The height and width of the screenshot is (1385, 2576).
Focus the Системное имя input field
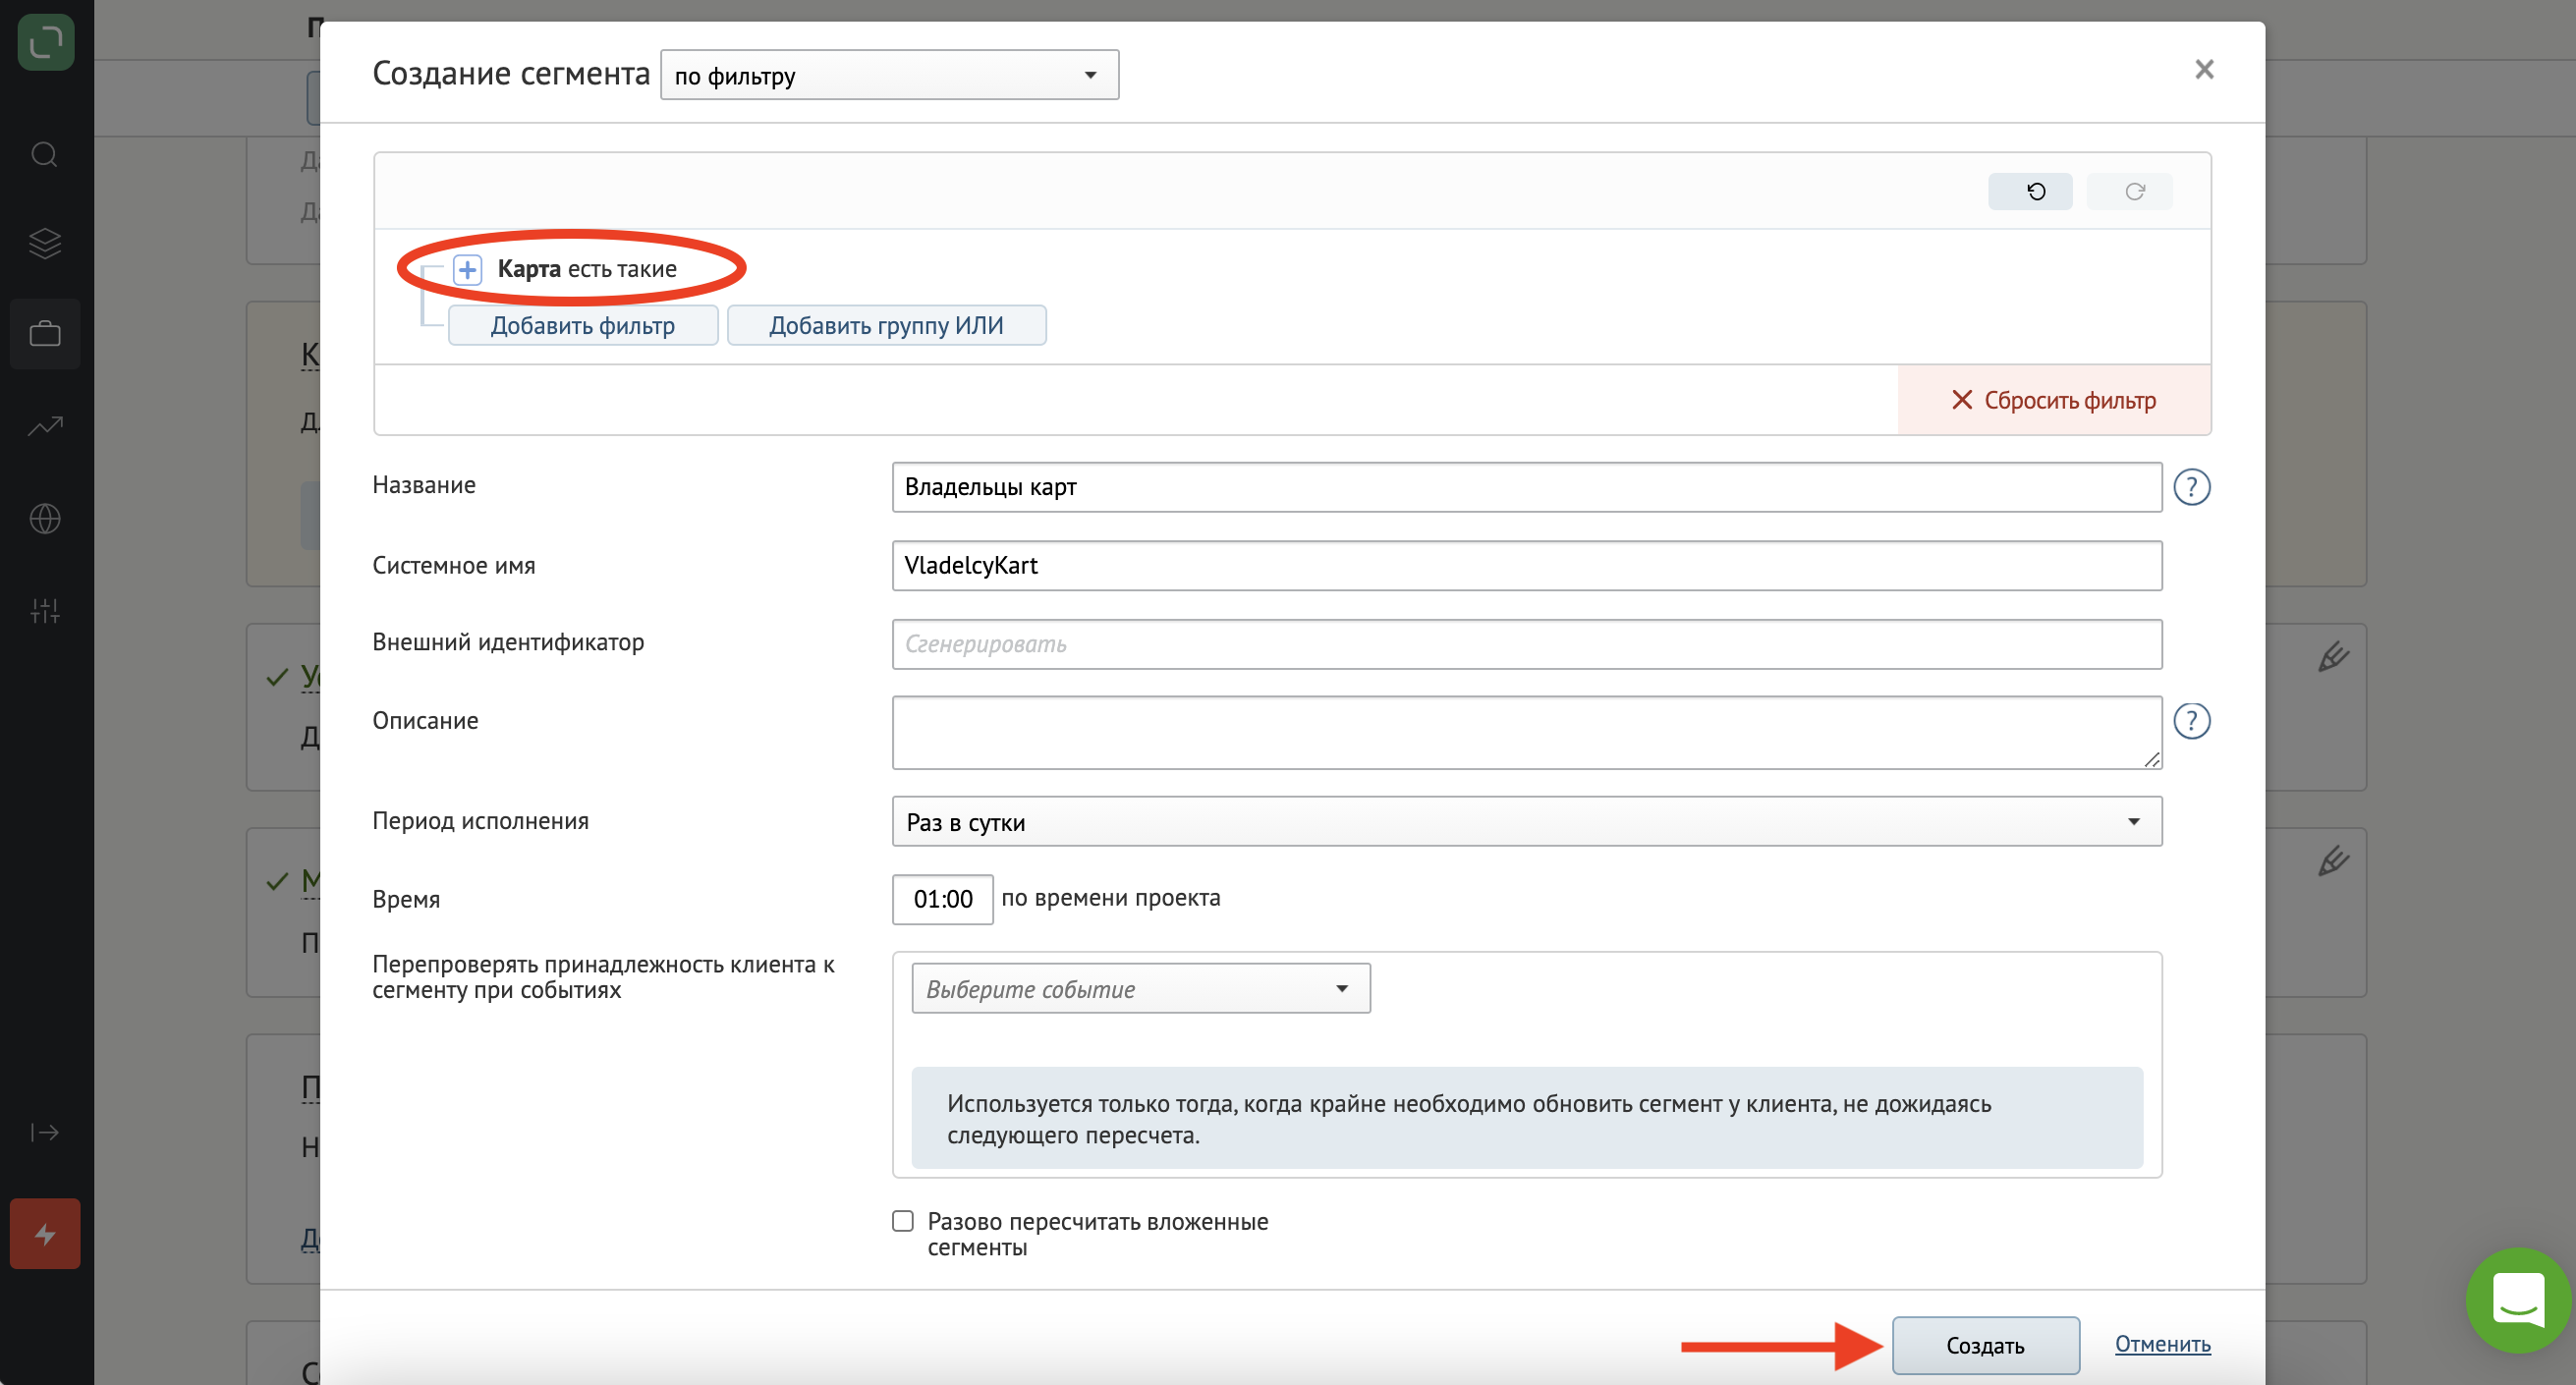(1526, 566)
